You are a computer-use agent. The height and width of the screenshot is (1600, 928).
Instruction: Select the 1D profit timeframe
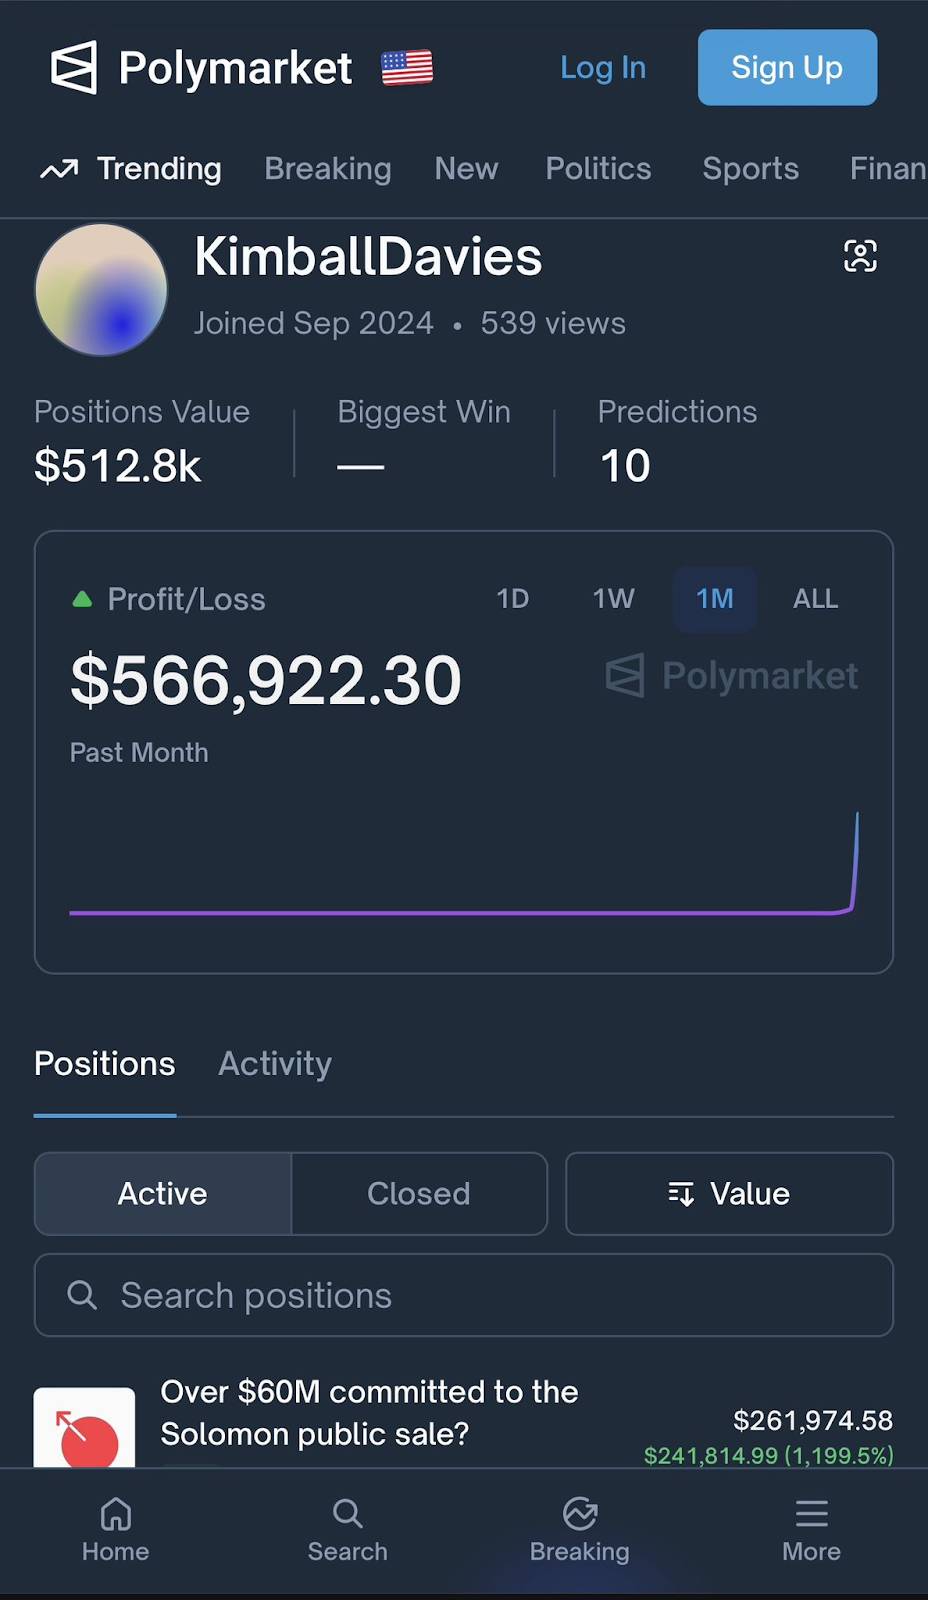(x=512, y=599)
